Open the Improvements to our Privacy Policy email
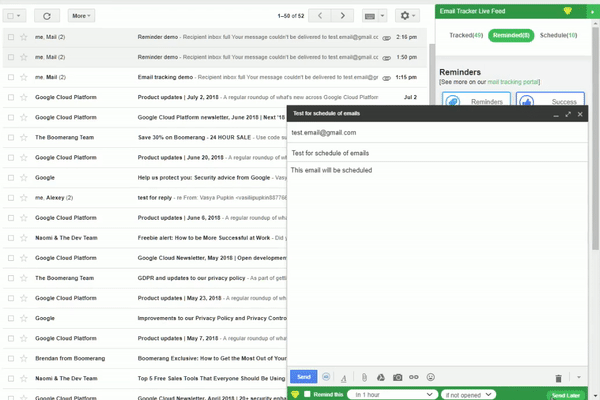Image resolution: width=600 pixels, height=400 pixels. point(145,318)
